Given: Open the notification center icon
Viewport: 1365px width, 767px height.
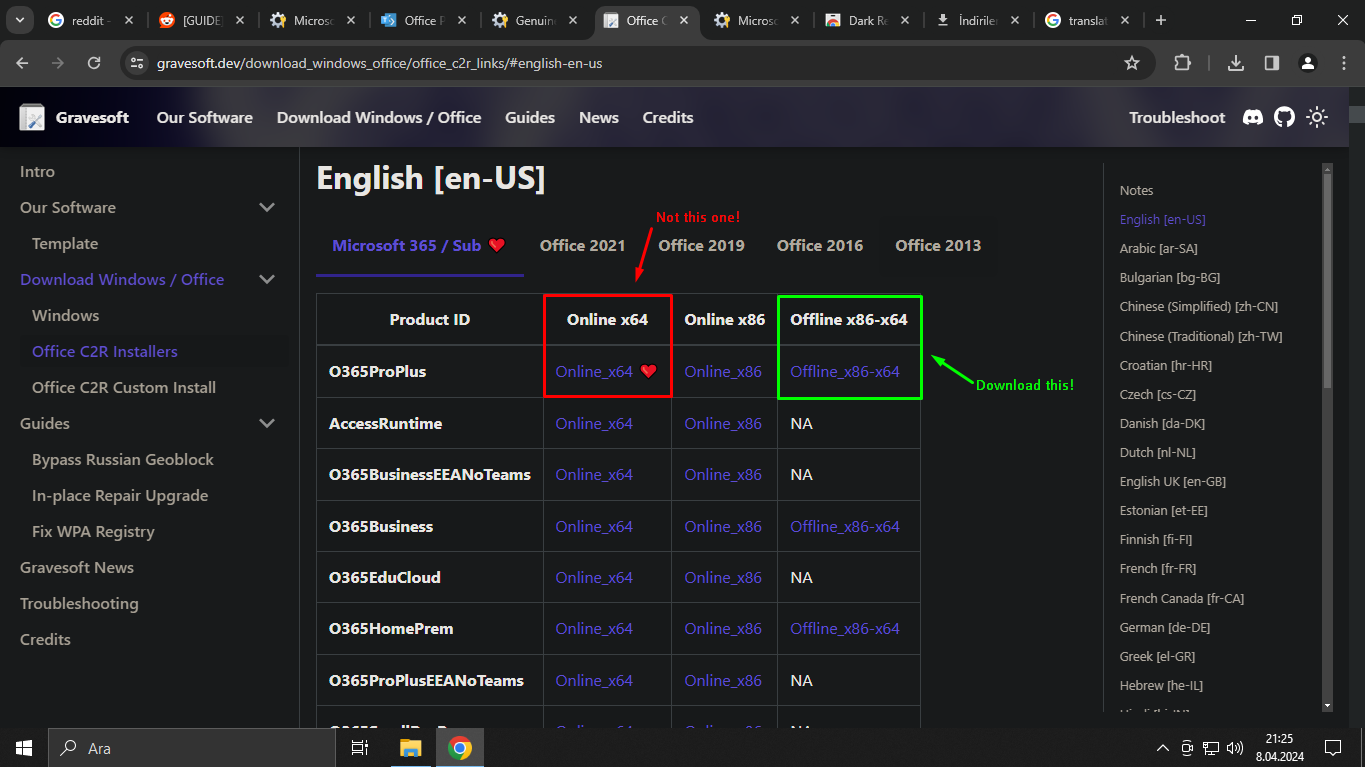Looking at the screenshot, I should point(1332,747).
